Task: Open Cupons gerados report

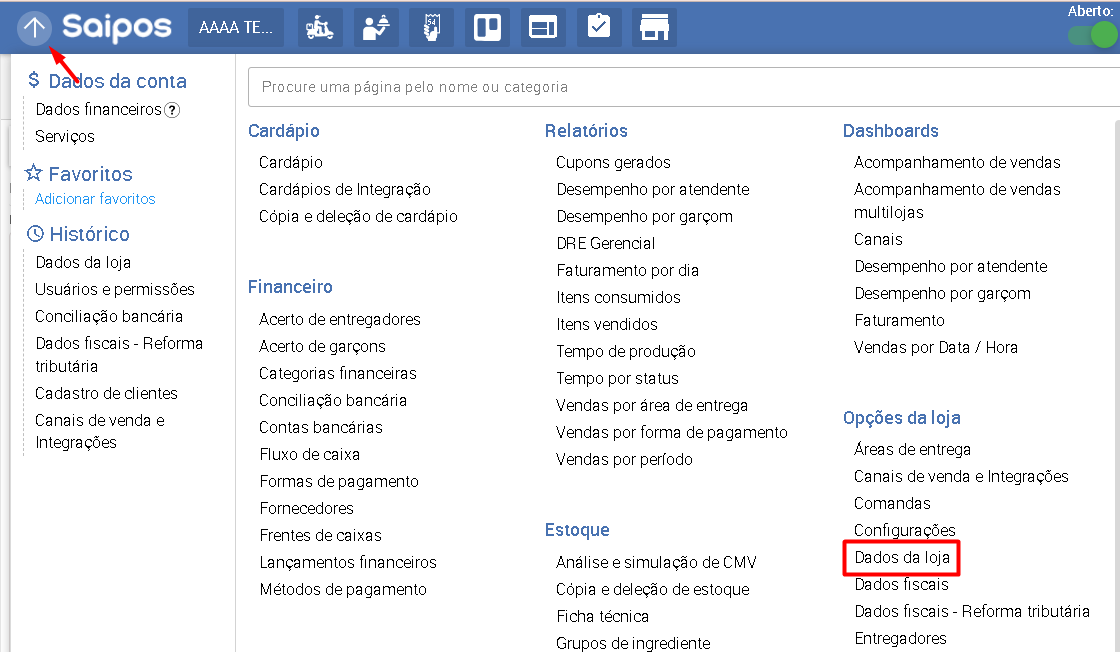Action: [x=614, y=162]
